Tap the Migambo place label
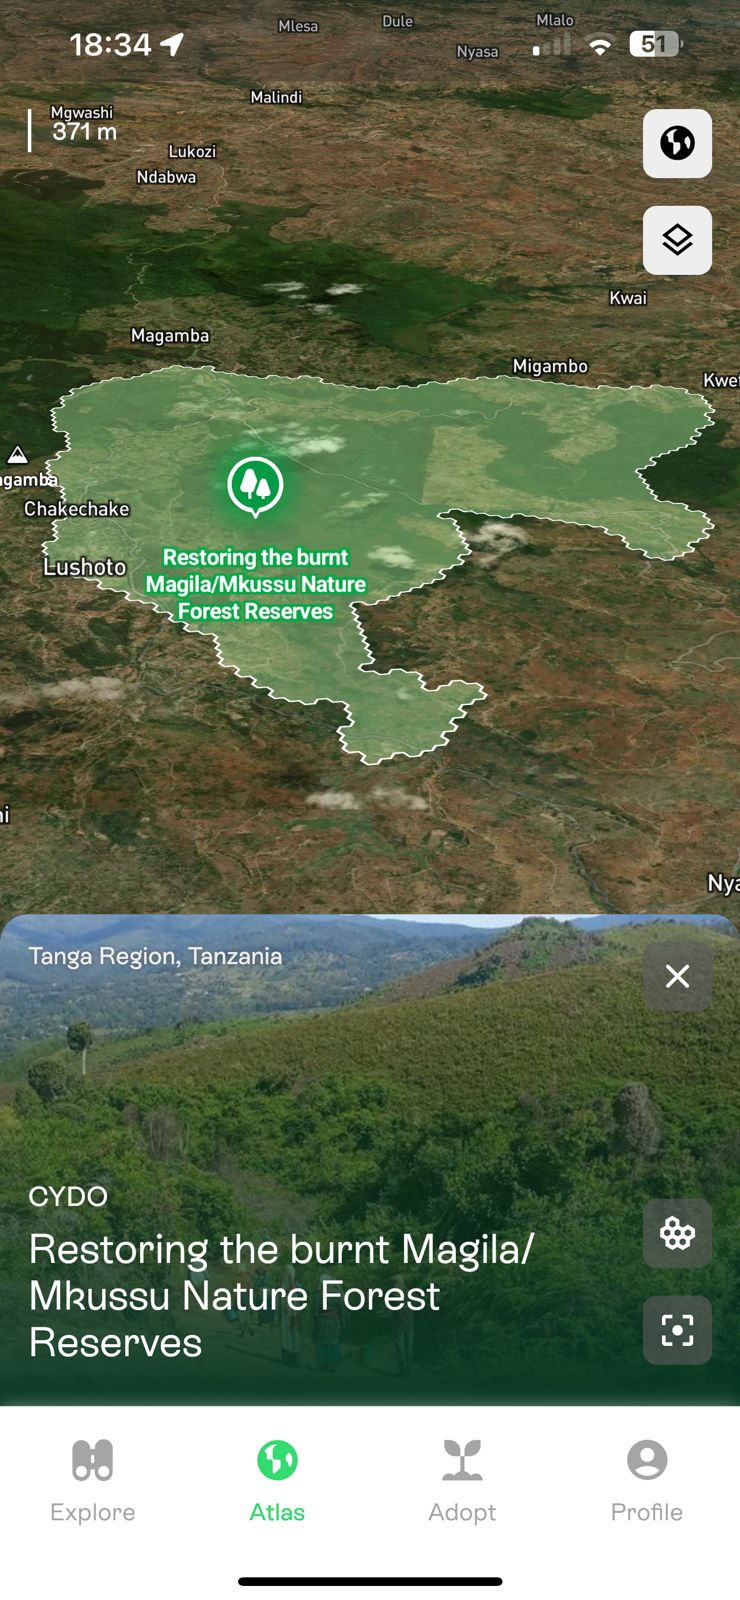Image resolution: width=740 pixels, height=1600 pixels. (550, 366)
